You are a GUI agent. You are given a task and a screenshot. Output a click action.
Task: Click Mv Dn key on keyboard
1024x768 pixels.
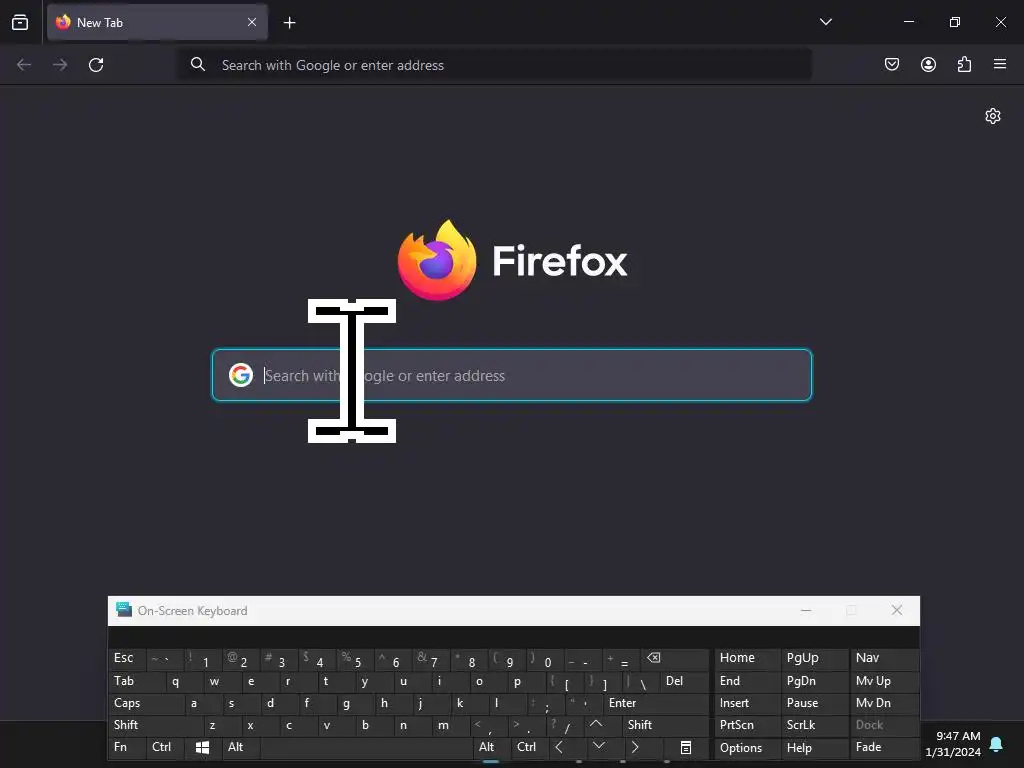[884, 703]
